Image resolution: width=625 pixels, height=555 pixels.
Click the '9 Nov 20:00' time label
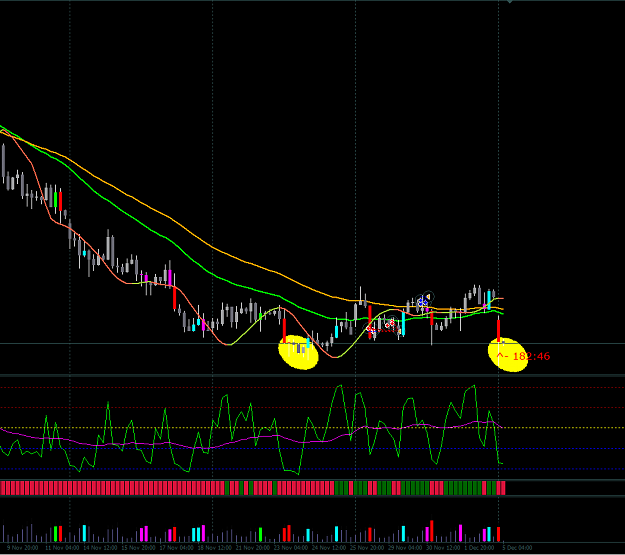[22, 548]
